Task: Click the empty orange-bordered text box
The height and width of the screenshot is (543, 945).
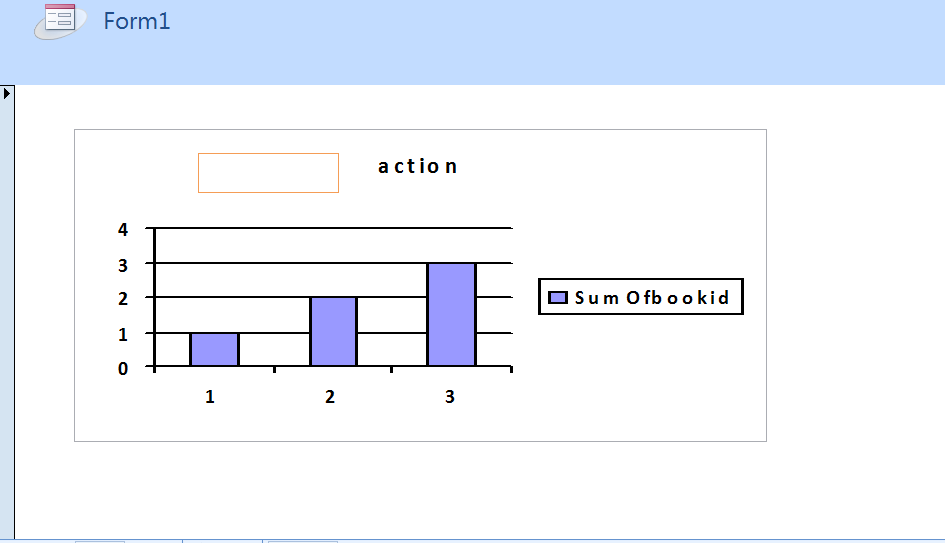Action: (268, 173)
